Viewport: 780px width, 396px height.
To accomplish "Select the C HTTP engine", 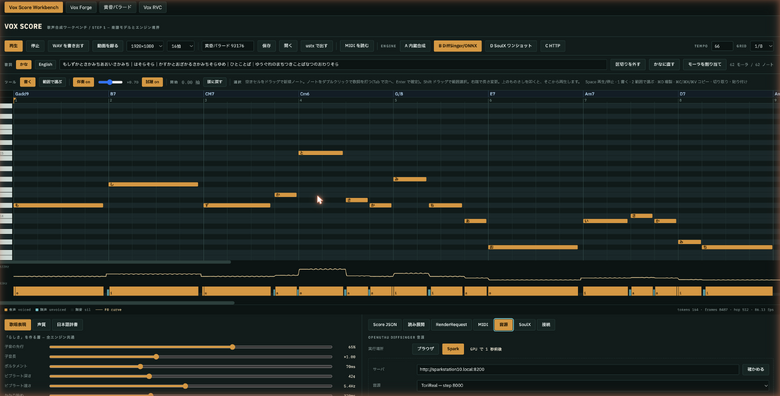I will tap(552, 46).
